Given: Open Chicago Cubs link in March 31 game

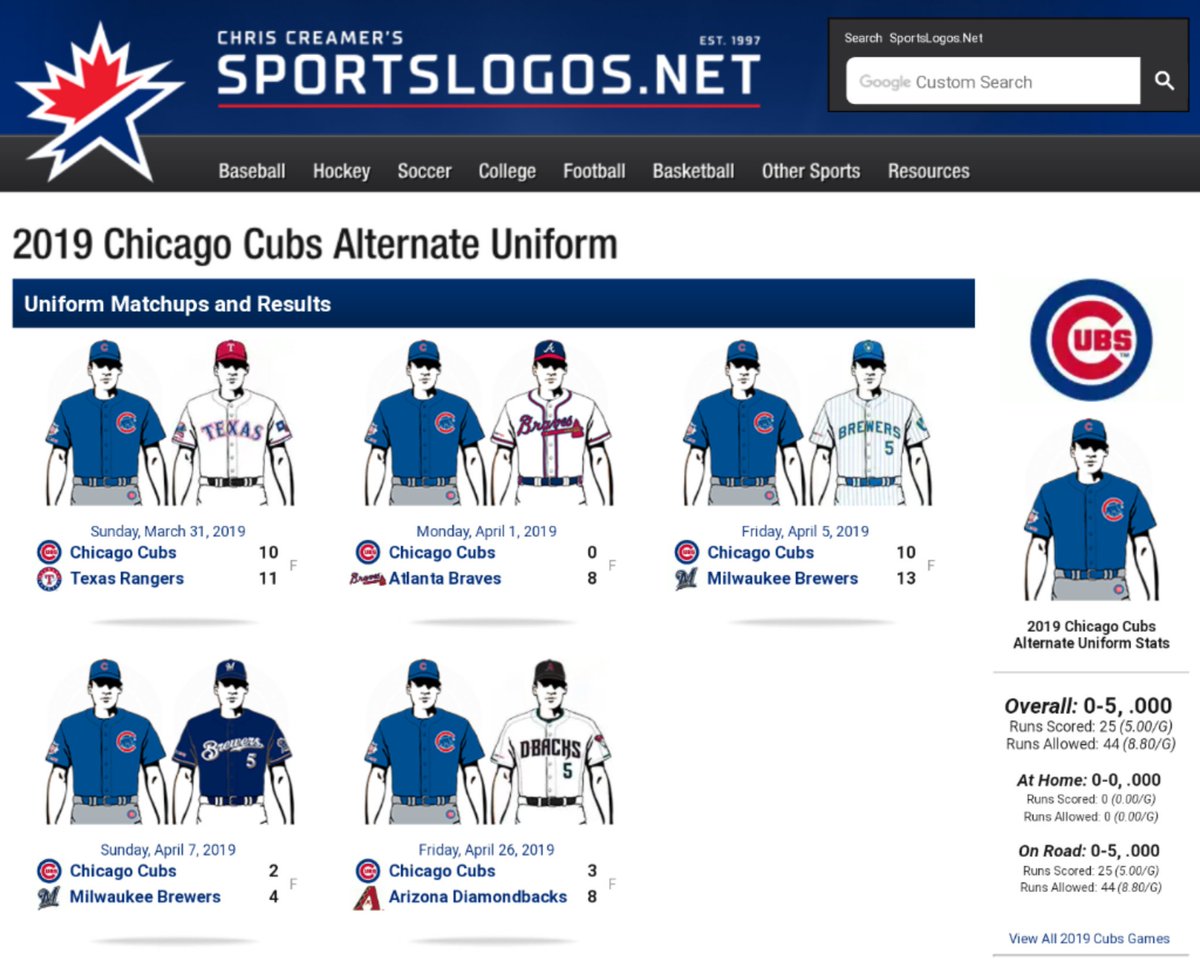Looking at the screenshot, I should point(123,552).
